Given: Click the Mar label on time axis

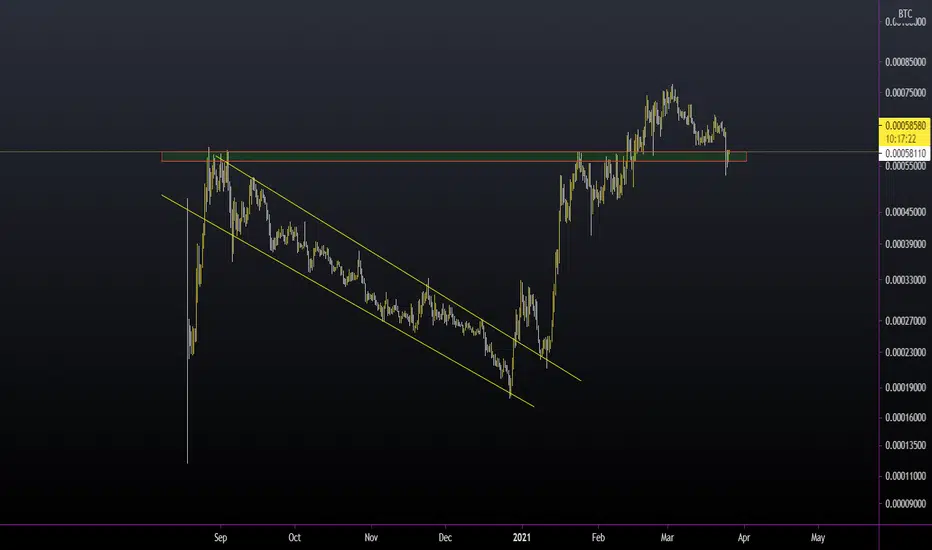Looking at the screenshot, I should [667, 538].
